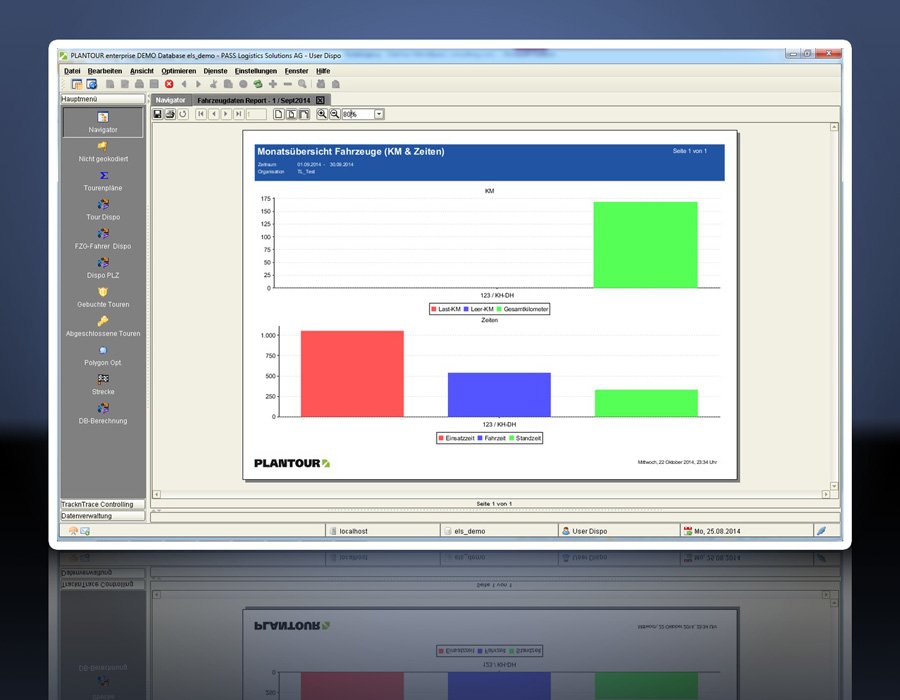Open the zoom percentage dropdown arrow
This screenshot has height=700, width=900.
379,114
